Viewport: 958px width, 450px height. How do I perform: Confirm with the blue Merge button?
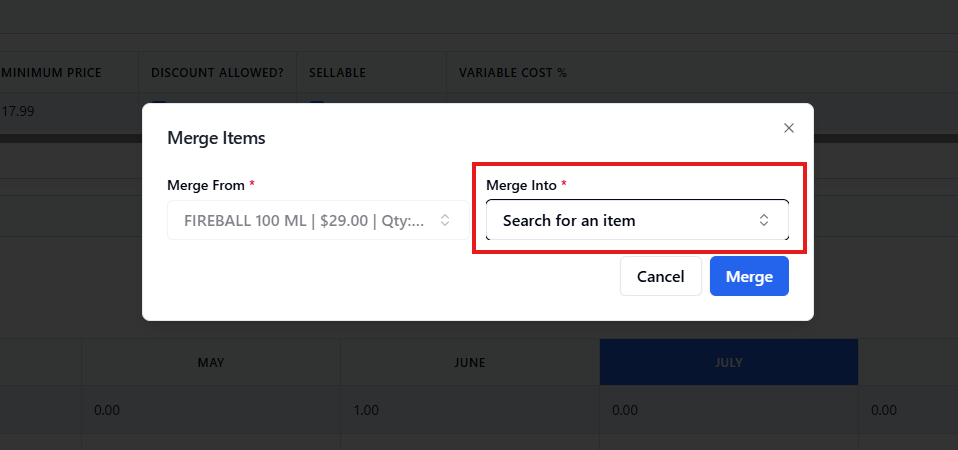point(749,277)
